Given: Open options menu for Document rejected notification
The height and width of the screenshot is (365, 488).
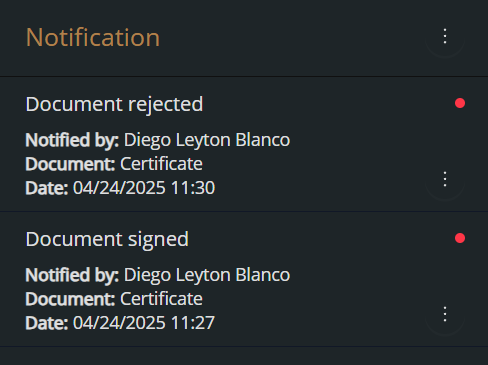Looking at the screenshot, I should point(445,179).
